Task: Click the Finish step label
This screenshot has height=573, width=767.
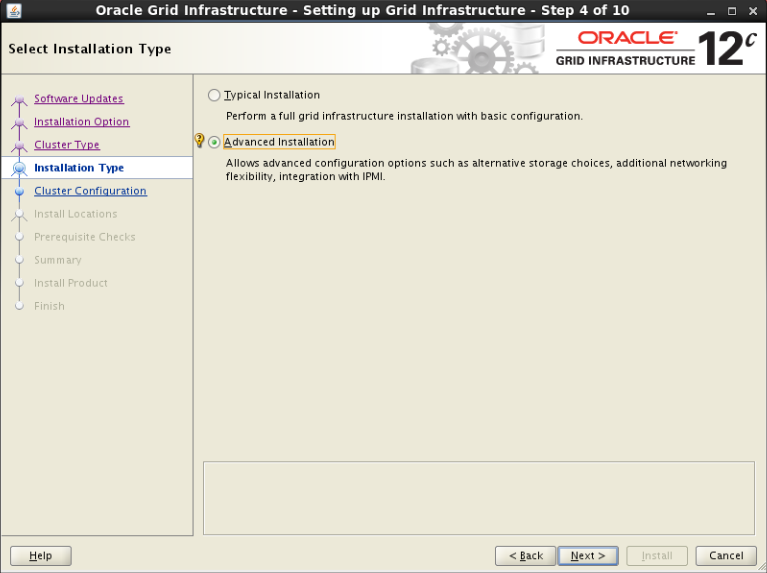Action: [x=49, y=306]
